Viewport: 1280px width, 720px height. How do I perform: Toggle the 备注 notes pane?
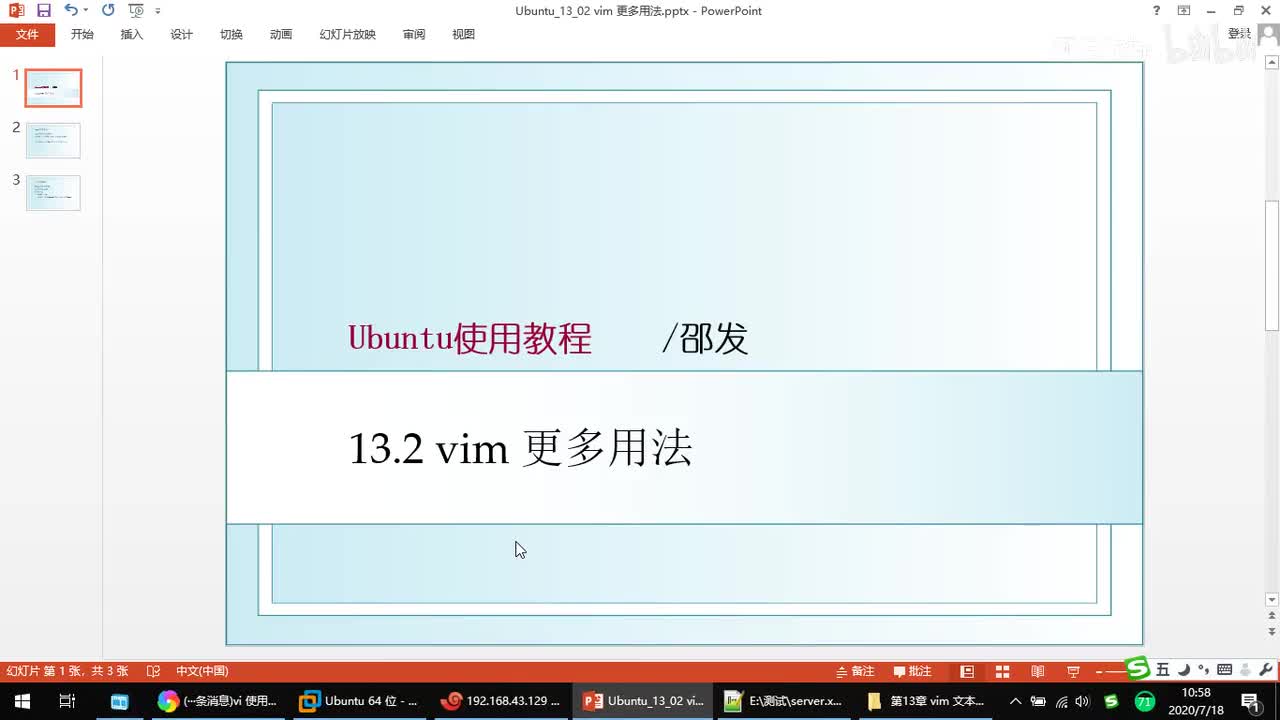coord(855,671)
